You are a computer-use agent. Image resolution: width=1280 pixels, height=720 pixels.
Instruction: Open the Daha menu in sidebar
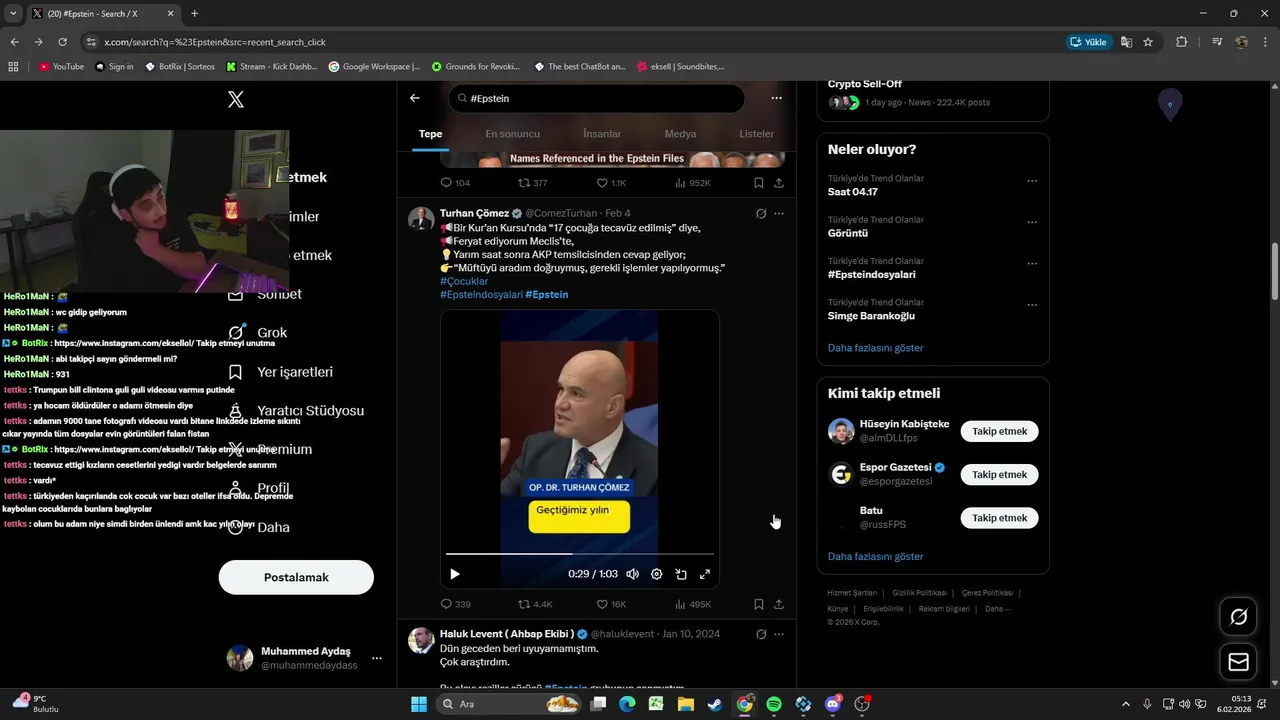click(259, 527)
